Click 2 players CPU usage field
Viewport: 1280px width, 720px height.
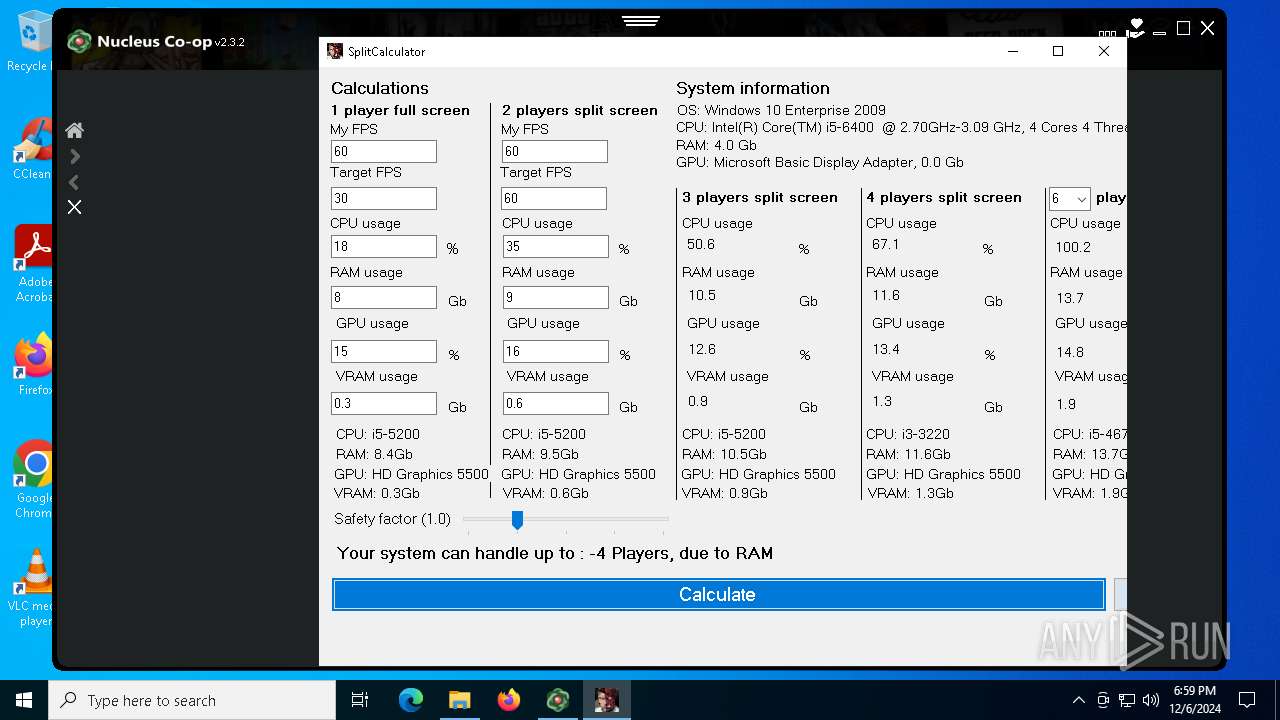[x=555, y=246]
